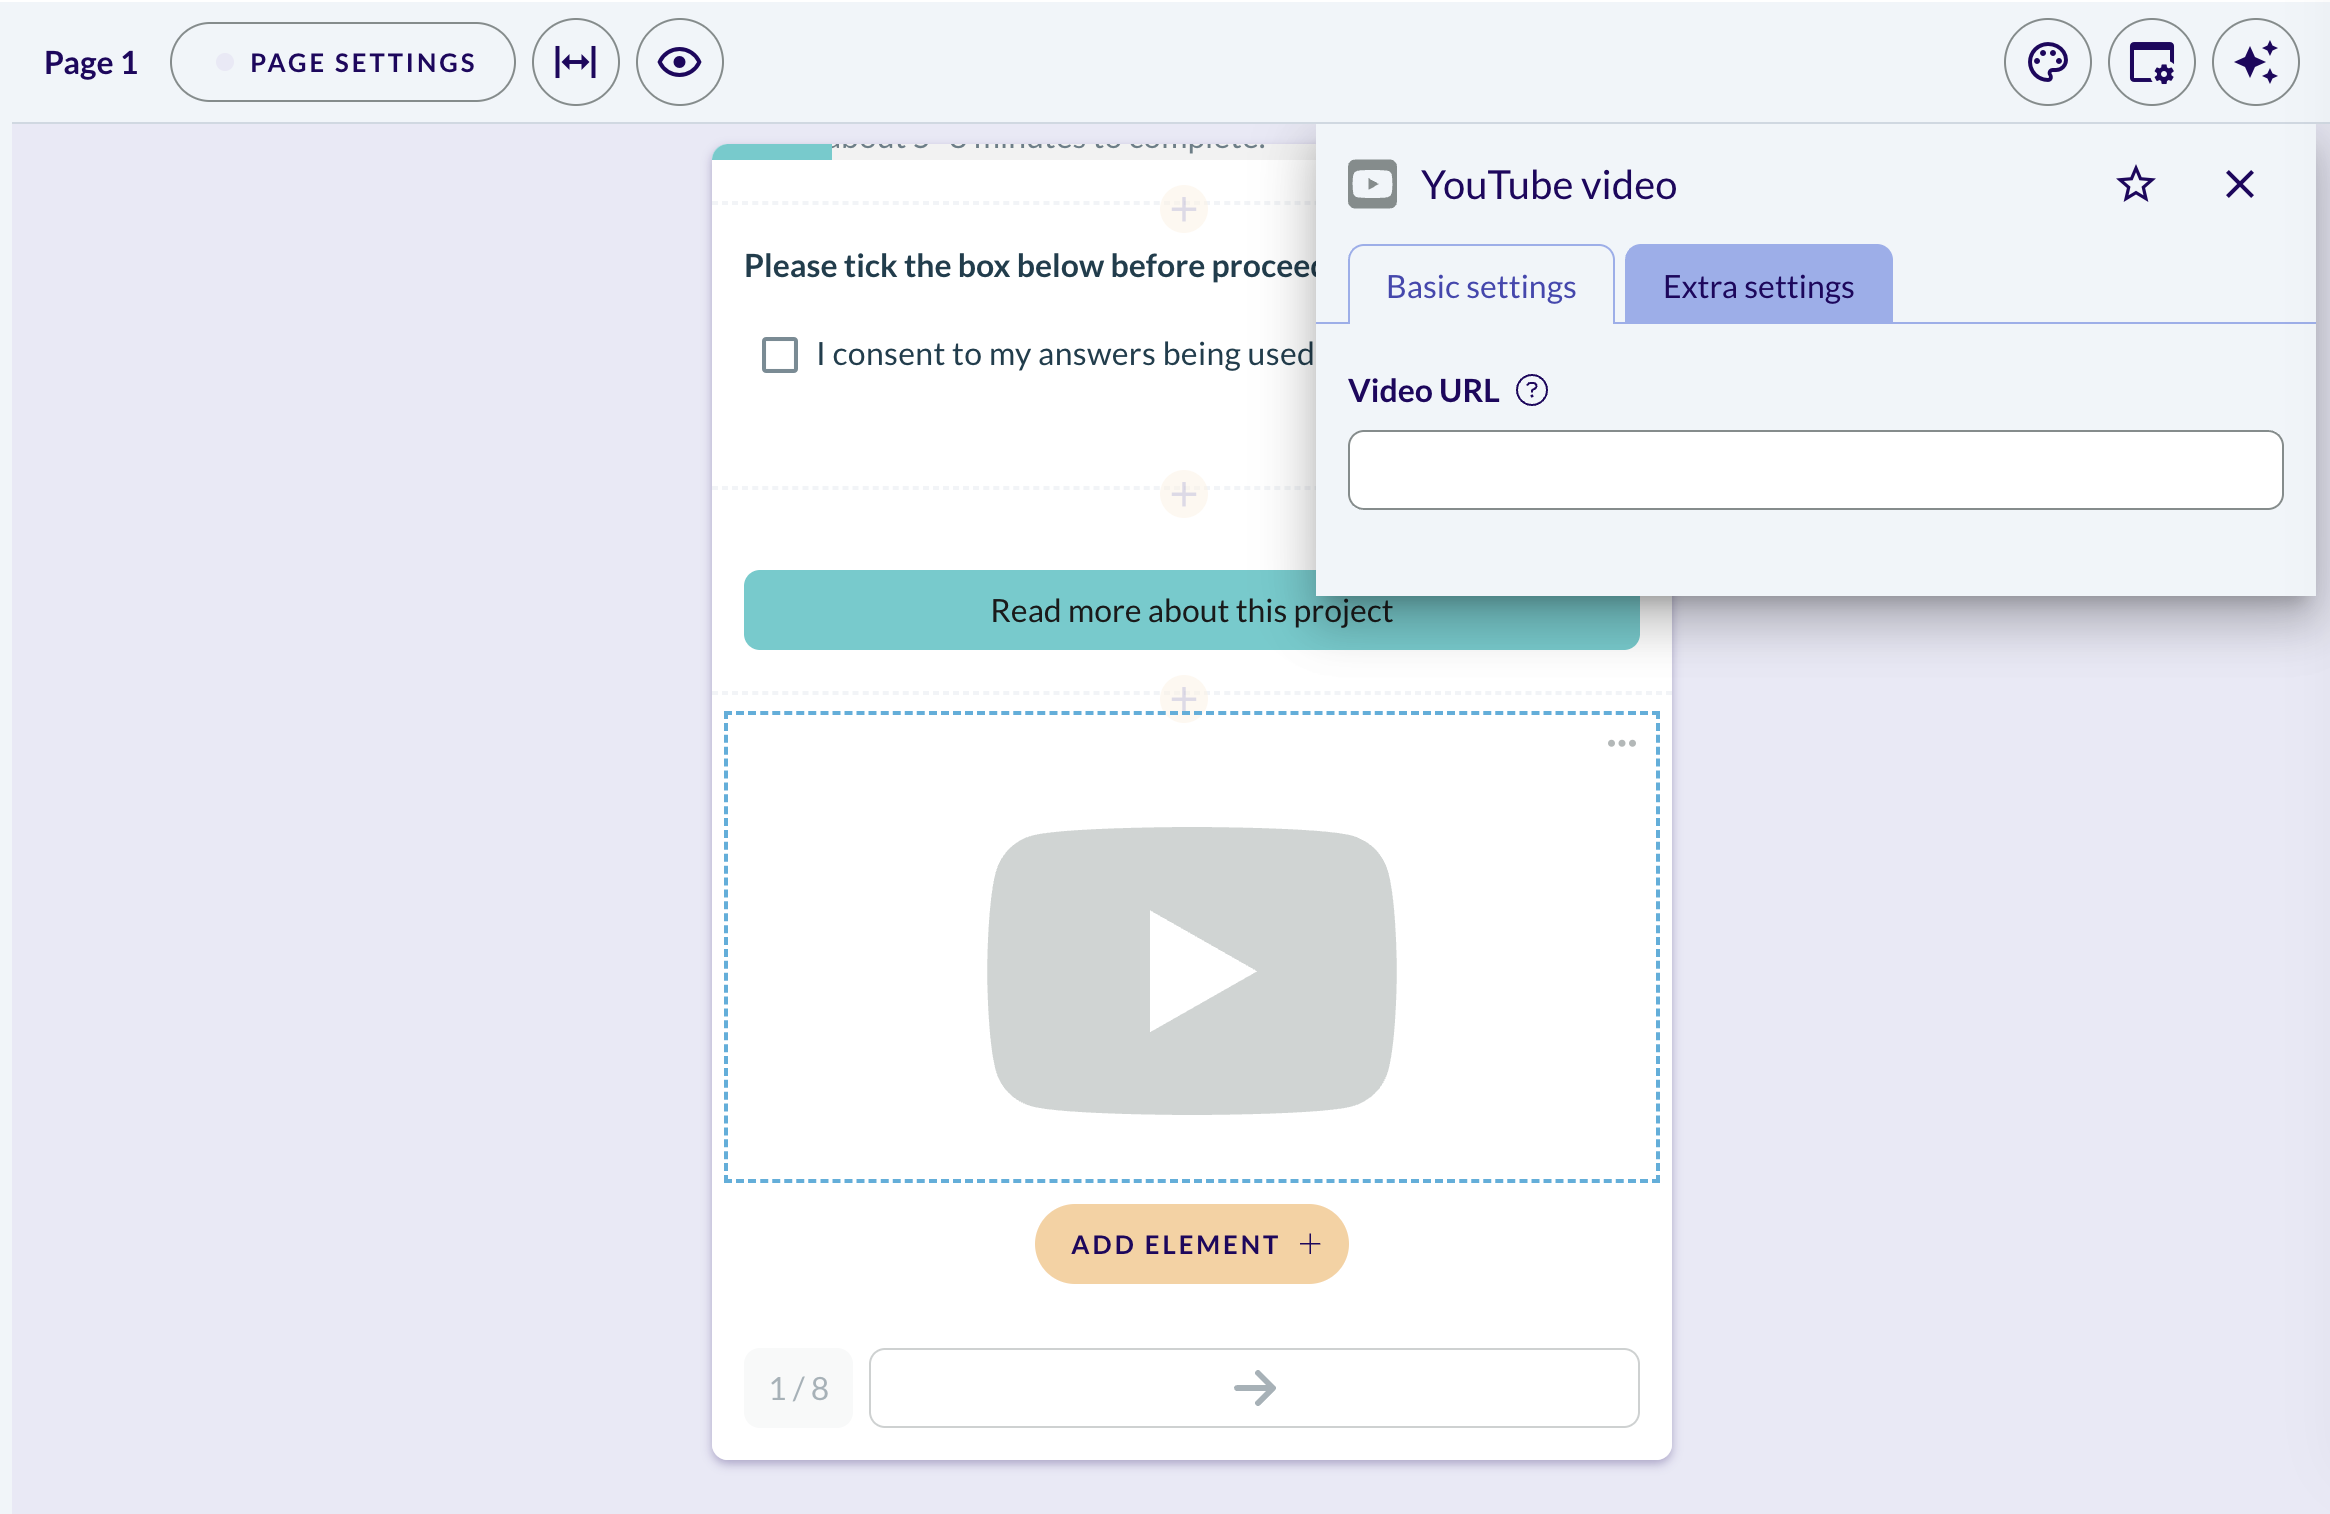Click the Page 1 label
The width and height of the screenshot is (2330, 1514).
tap(90, 62)
